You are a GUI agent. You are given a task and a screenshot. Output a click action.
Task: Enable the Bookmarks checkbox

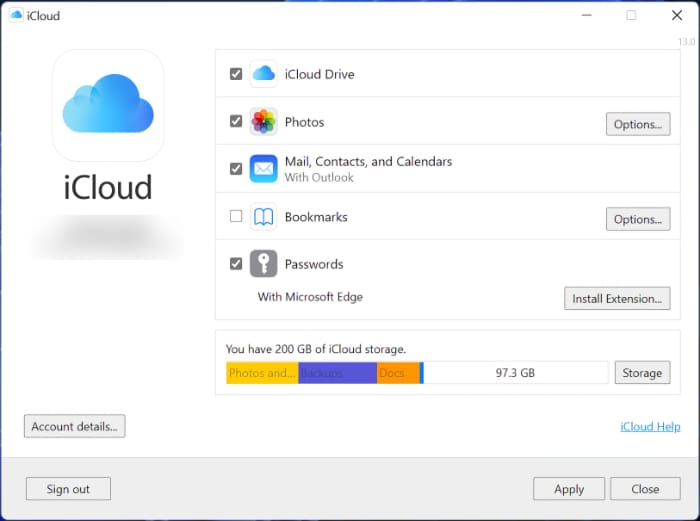236,216
